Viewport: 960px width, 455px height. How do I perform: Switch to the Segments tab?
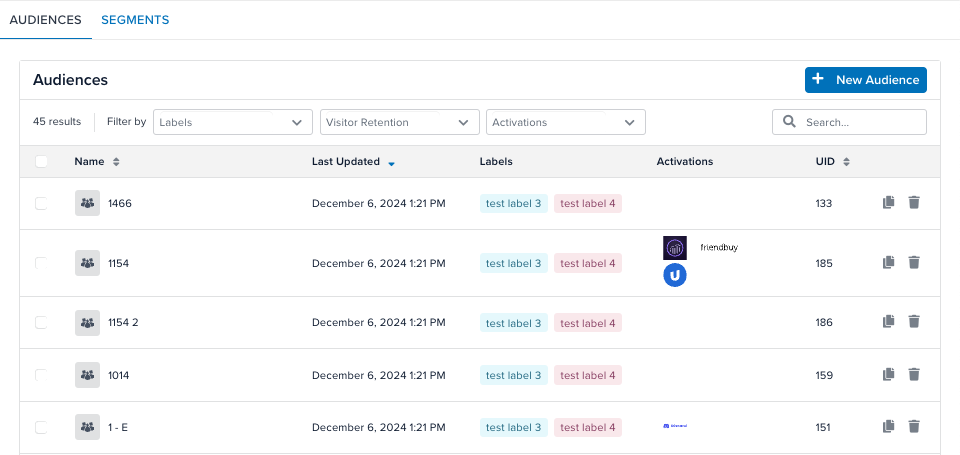pyautogui.click(x=135, y=20)
